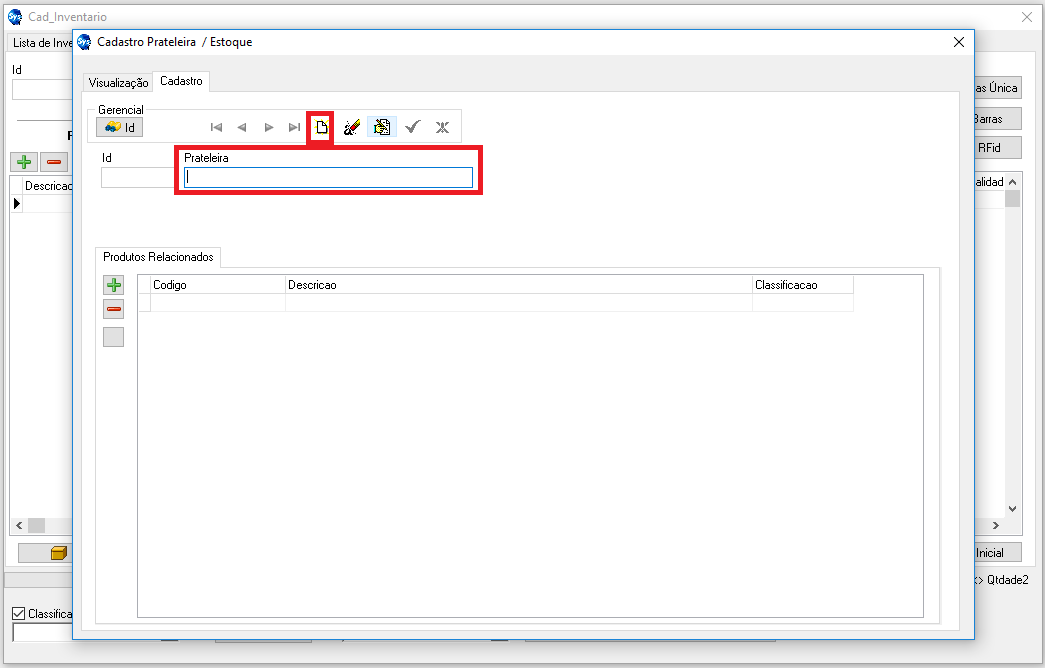Go to the next record arrow
Screen dimensions: 1045x668
pos(268,127)
